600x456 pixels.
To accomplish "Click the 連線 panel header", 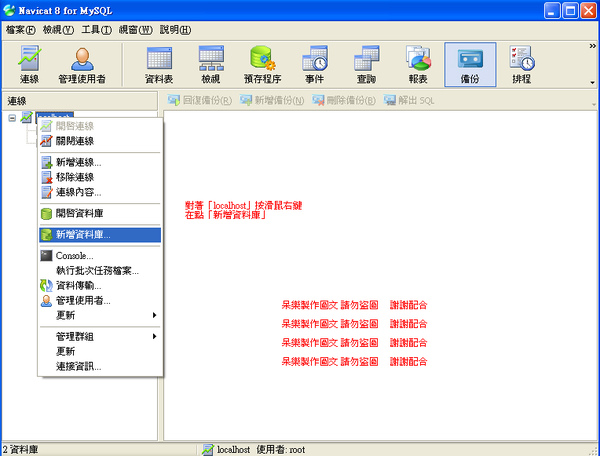I will (x=80, y=101).
